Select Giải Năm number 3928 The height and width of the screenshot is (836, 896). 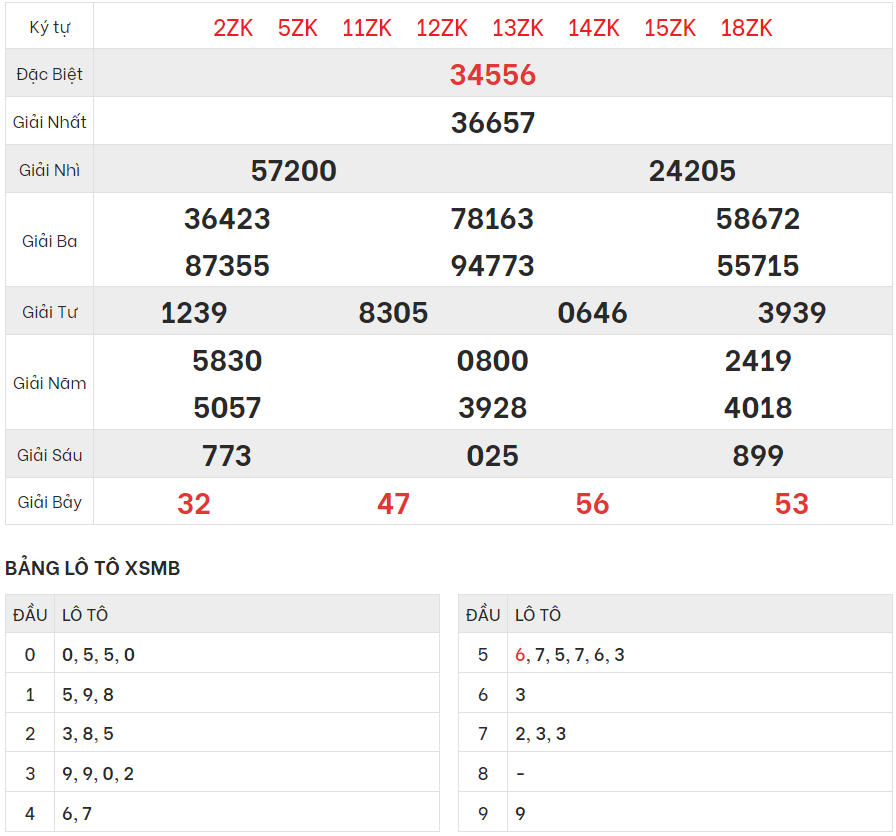[x=493, y=408]
